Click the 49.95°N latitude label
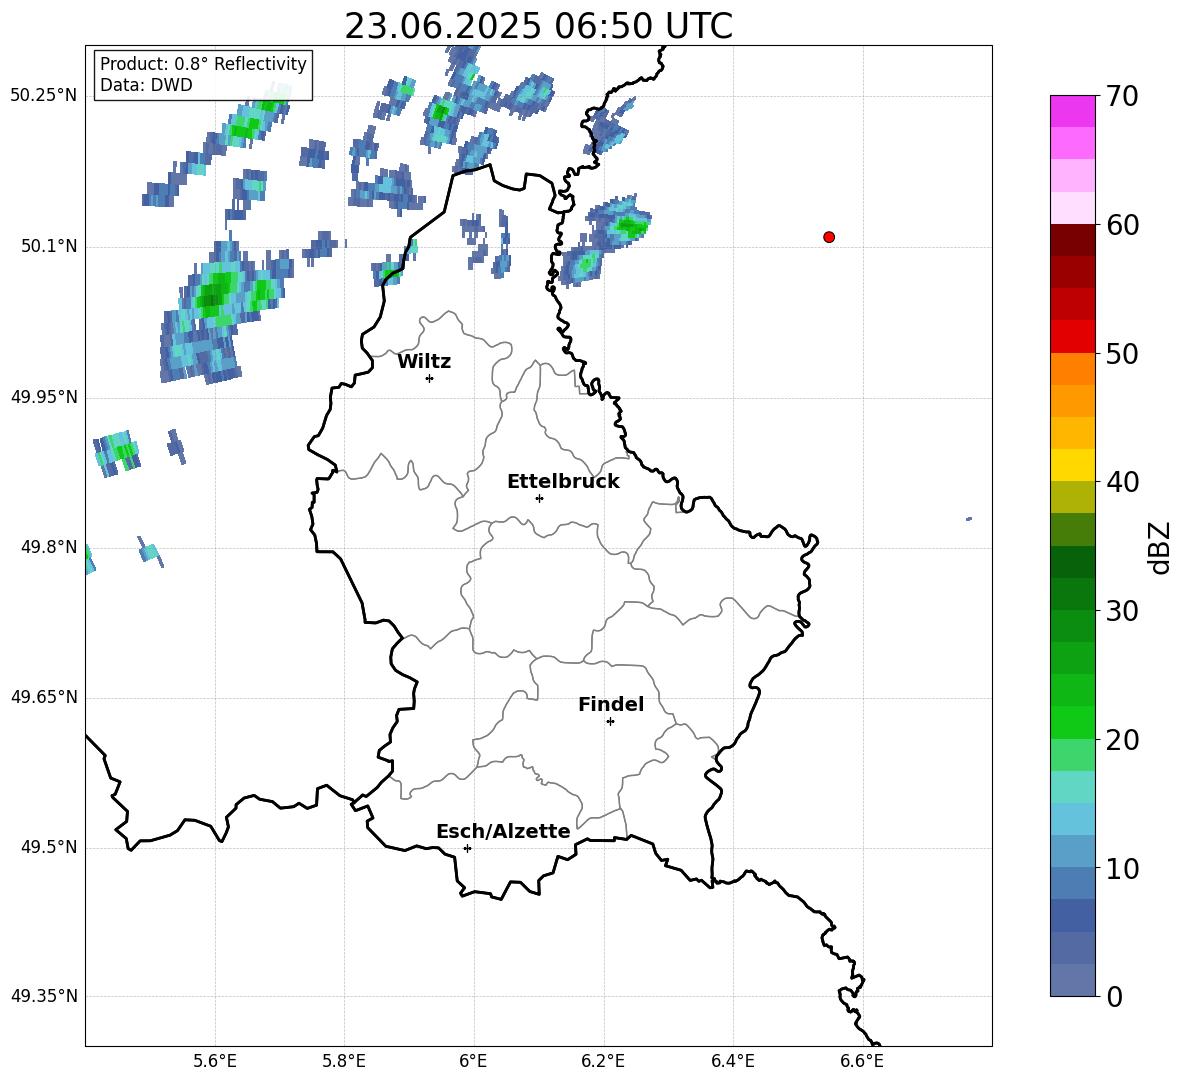This screenshot has height=1081, width=1184. pos(44,397)
